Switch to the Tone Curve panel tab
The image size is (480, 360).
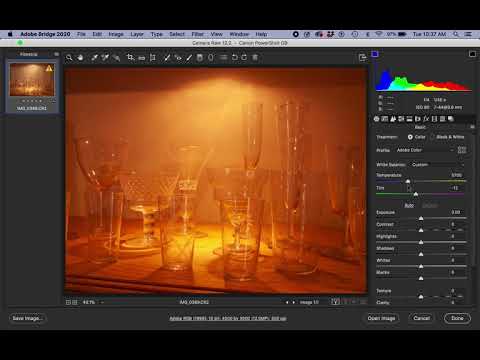point(385,119)
